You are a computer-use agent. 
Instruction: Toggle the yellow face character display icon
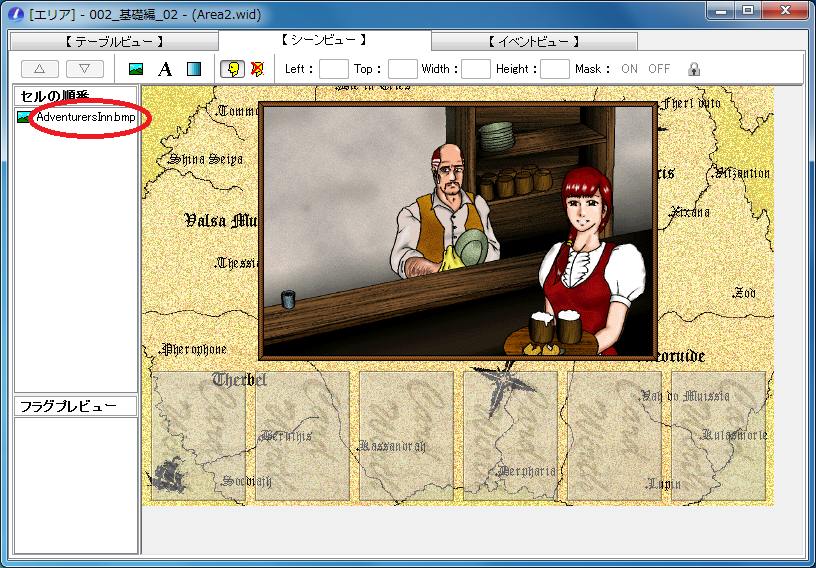pos(233,69)
